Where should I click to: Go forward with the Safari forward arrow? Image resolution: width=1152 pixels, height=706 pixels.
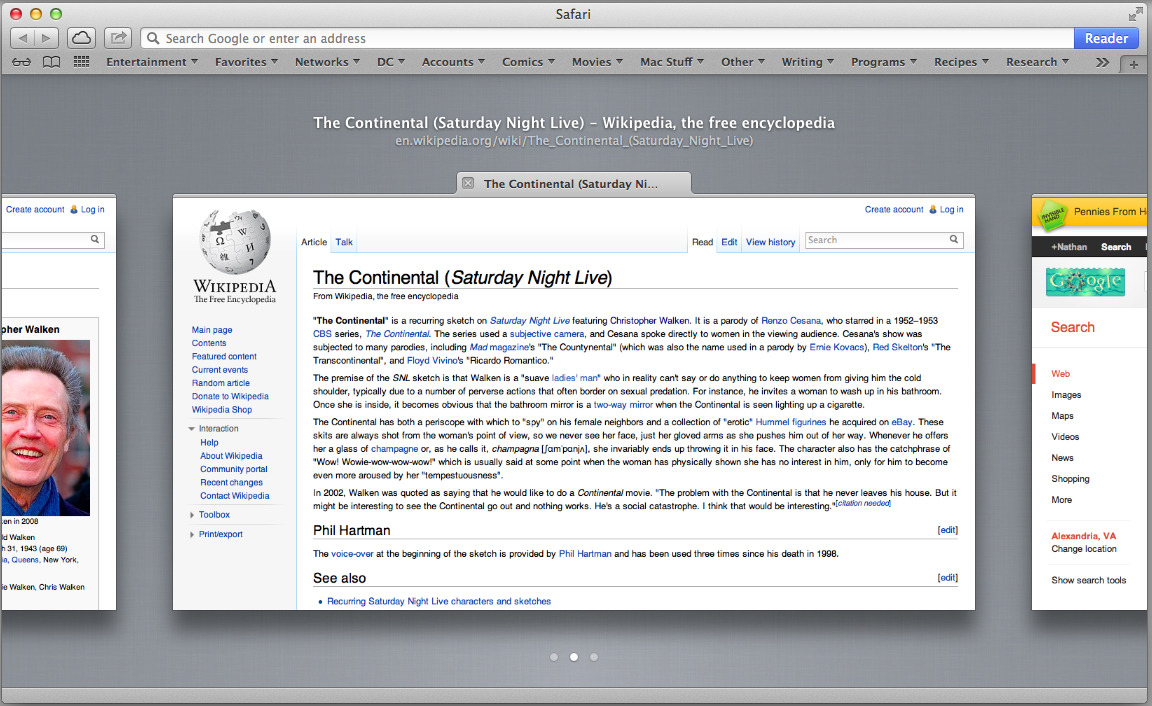point(46,38)
